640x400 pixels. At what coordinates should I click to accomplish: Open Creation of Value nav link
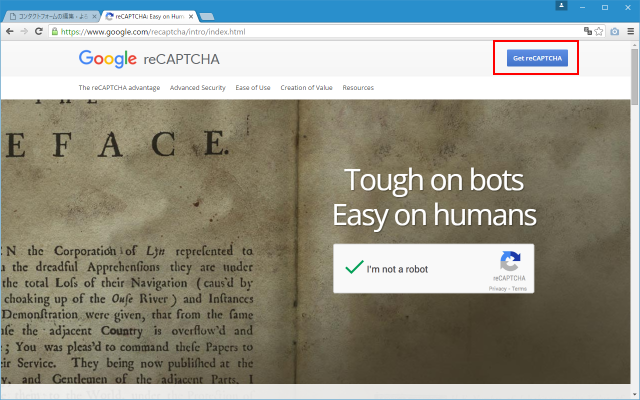[306, 88]
